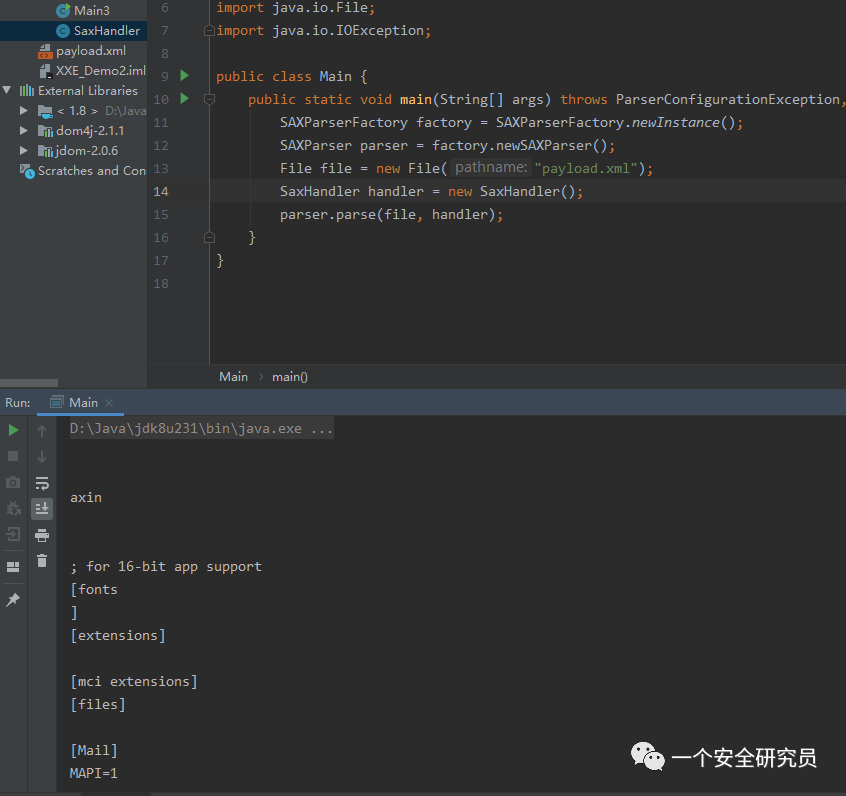Click the dom4j-2.1.1 library icon
846x796 pixels.
pos(45,131)
